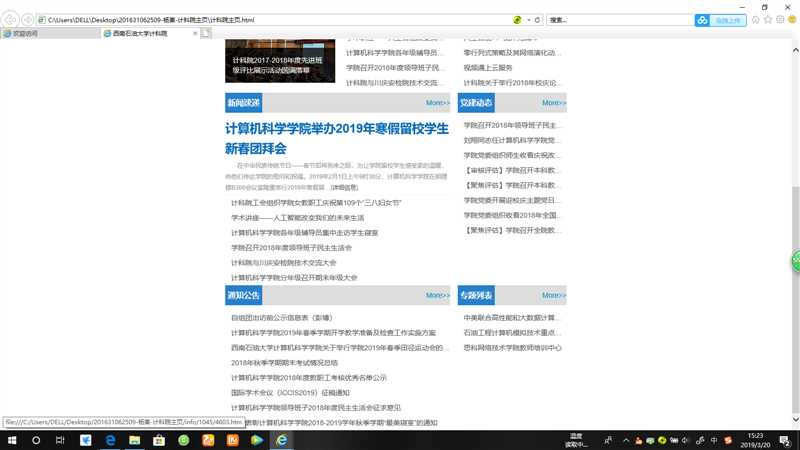Viewport: 800px width, 450px height.
Task: Open the taskbar volume icon
Action: (685, 440)
